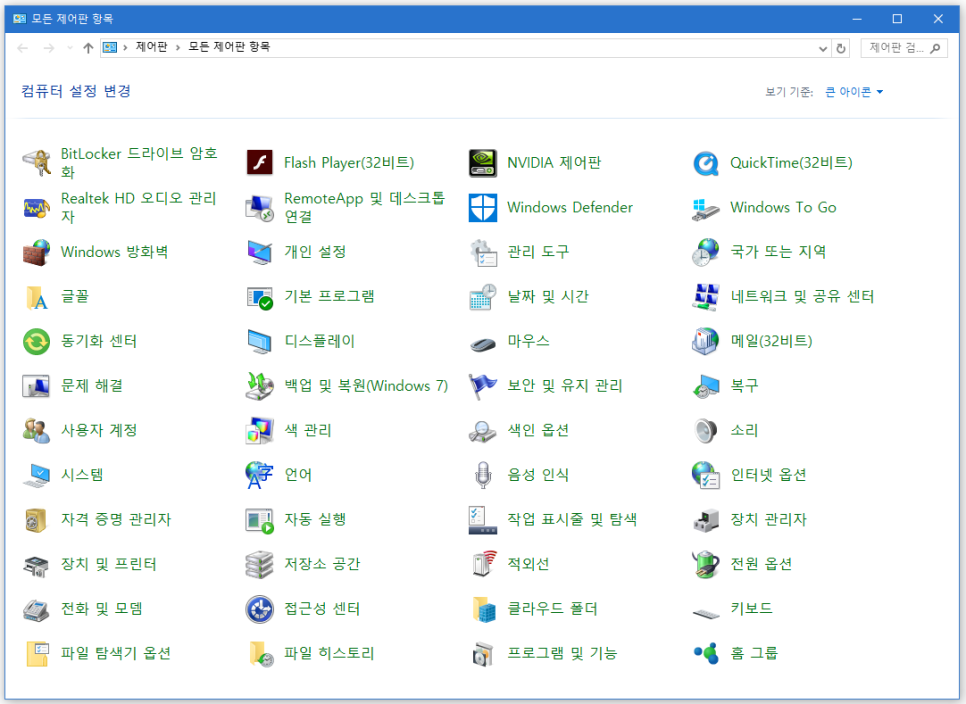The width and height of the screenshot is (966, 704).
Task: Click the QuickTime(32비트) icon
Action: pos(706,163)
